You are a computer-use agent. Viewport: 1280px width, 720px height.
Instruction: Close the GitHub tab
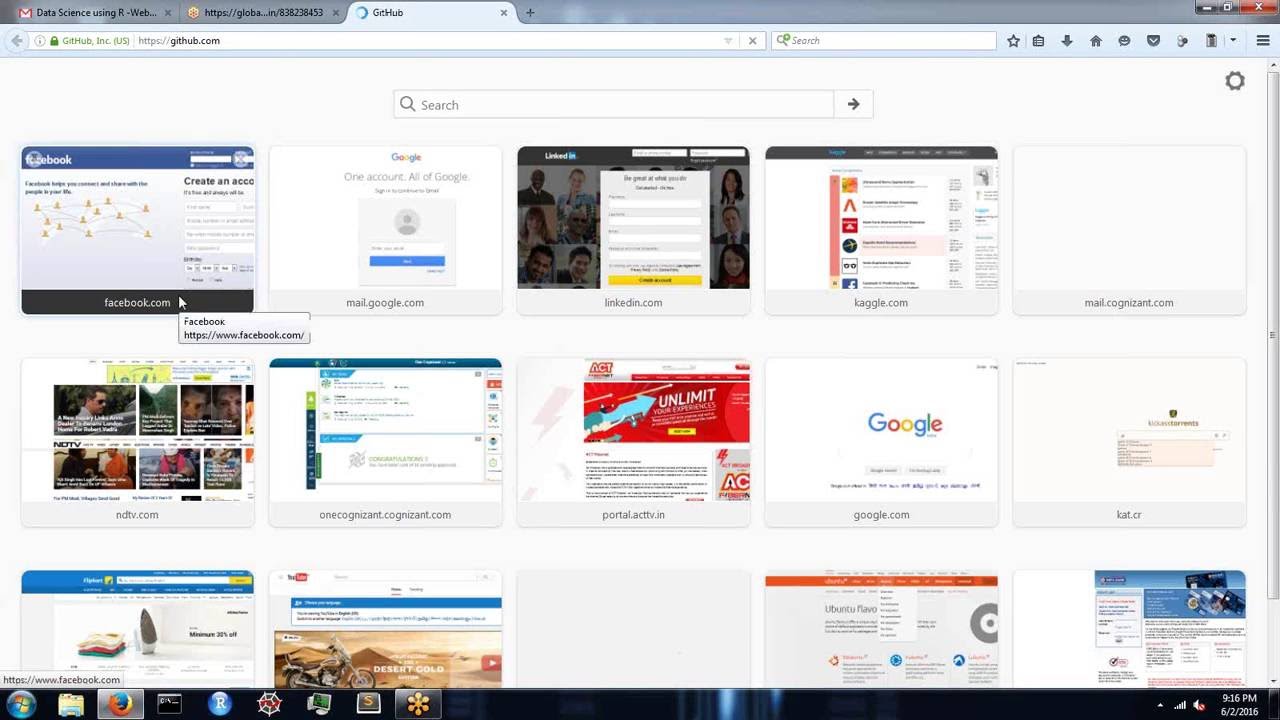tap(504, 13)
